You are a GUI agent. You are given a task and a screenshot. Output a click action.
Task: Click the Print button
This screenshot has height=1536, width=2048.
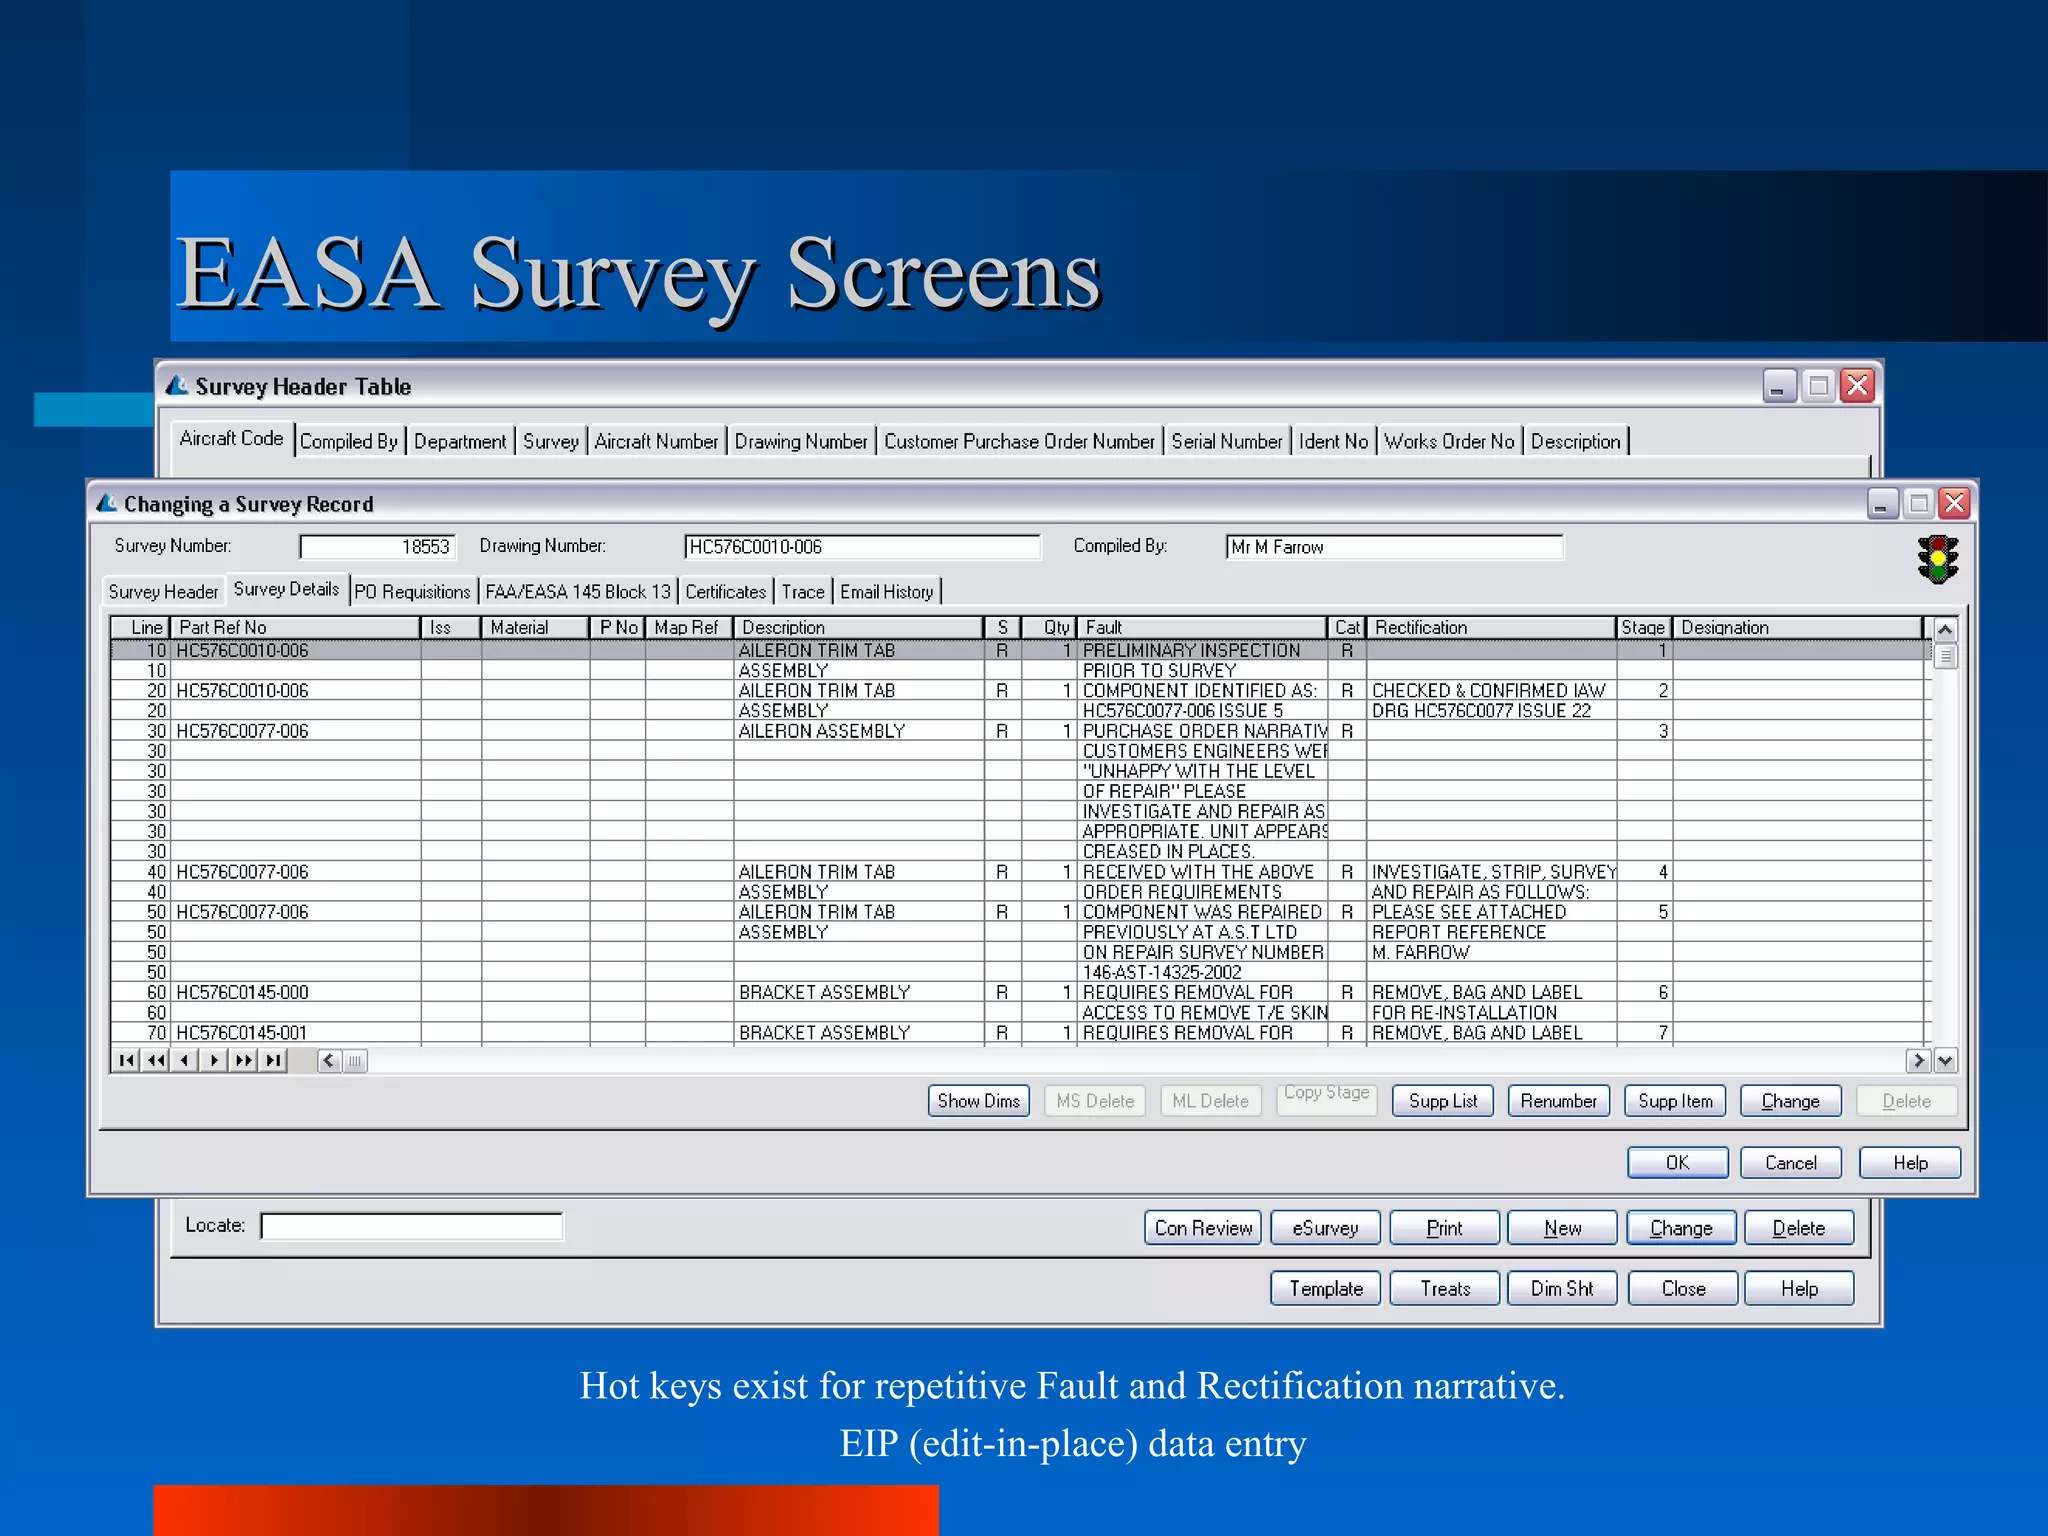1444,1228
